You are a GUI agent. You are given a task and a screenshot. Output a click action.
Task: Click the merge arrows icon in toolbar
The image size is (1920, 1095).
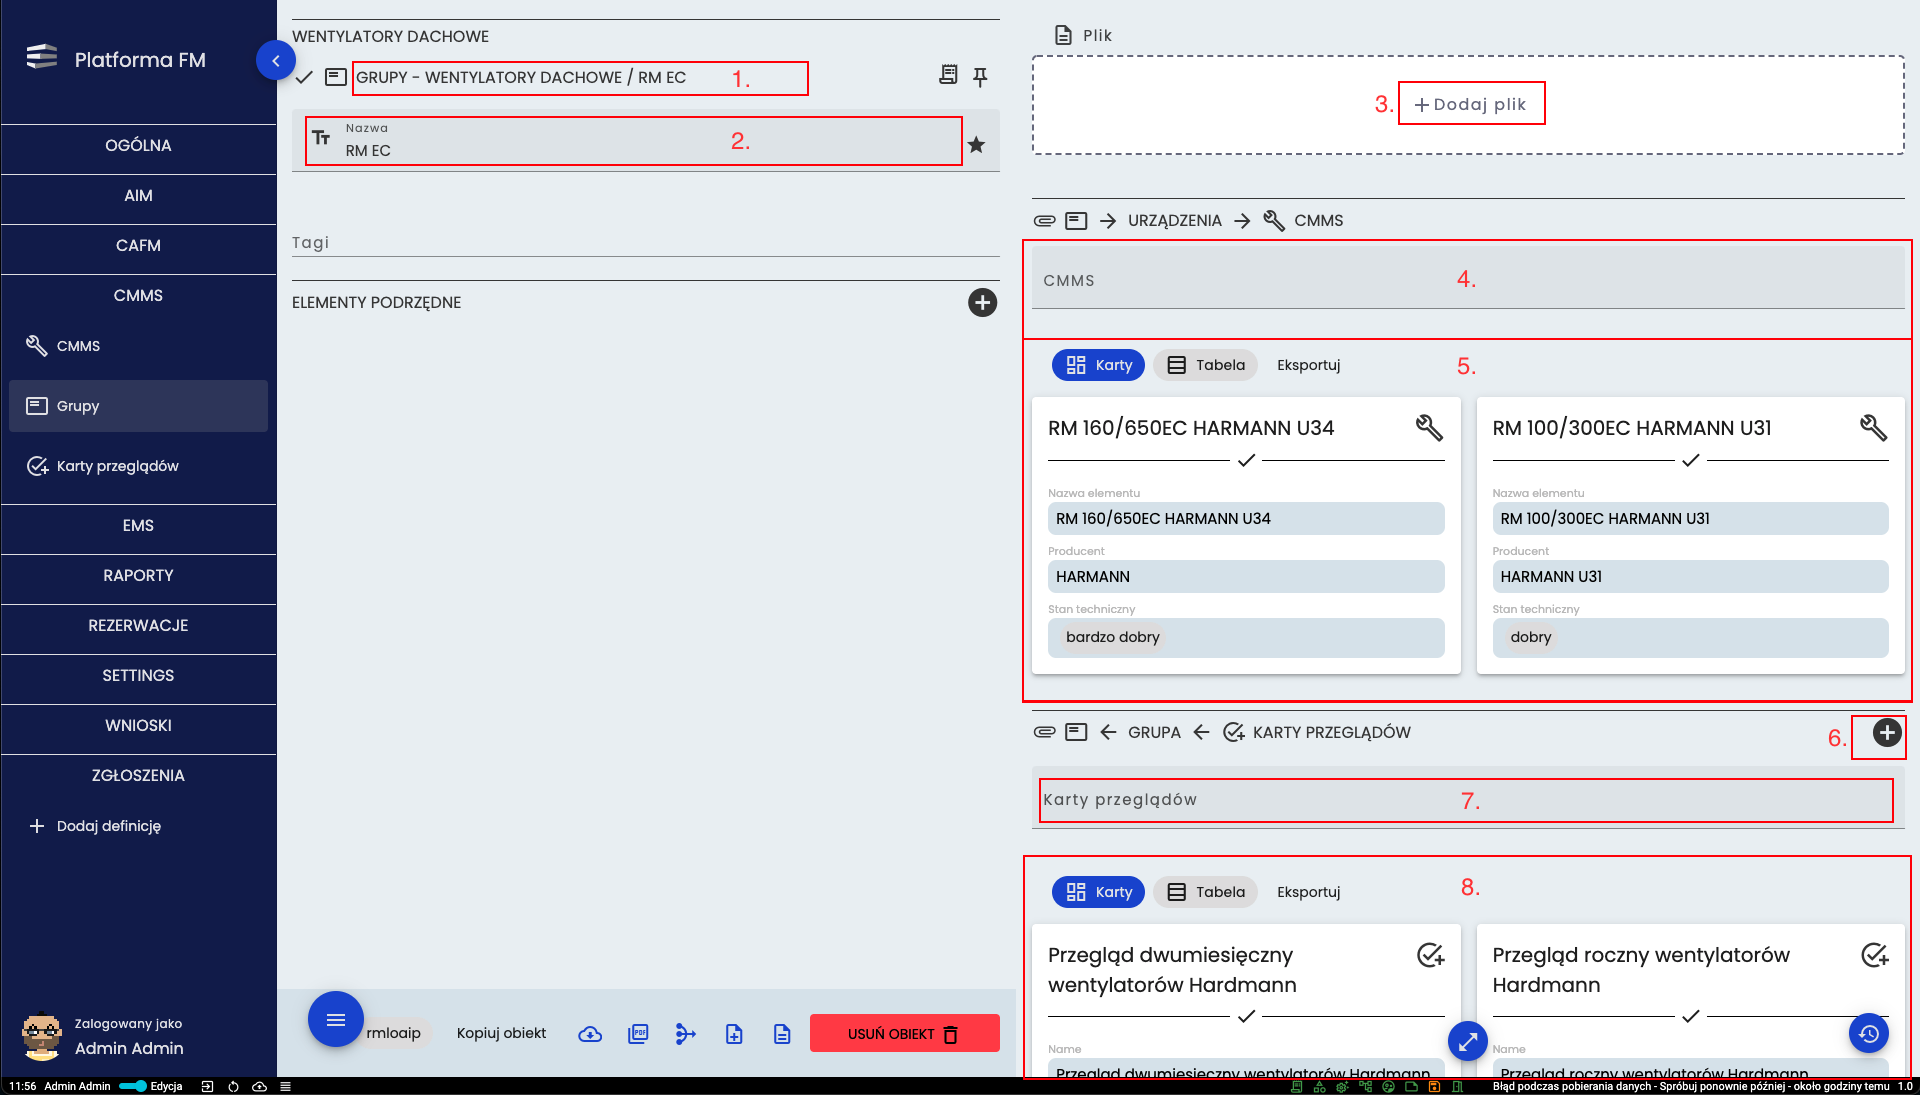point(685,1034)
